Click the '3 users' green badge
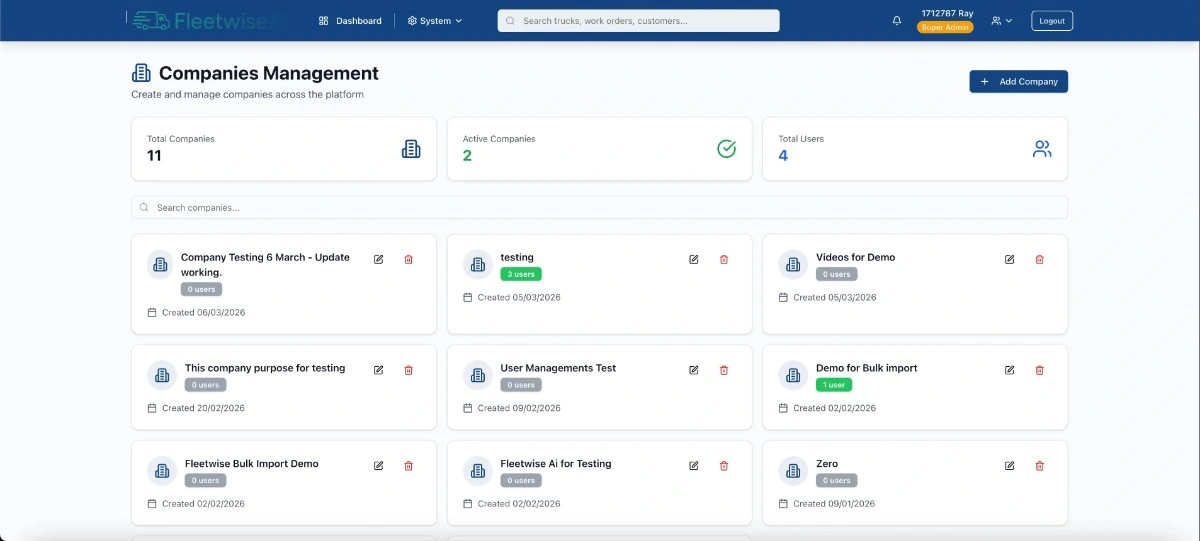Image resolution: width=1200 pixels, height=541 pixels. [x=521, y=274]
